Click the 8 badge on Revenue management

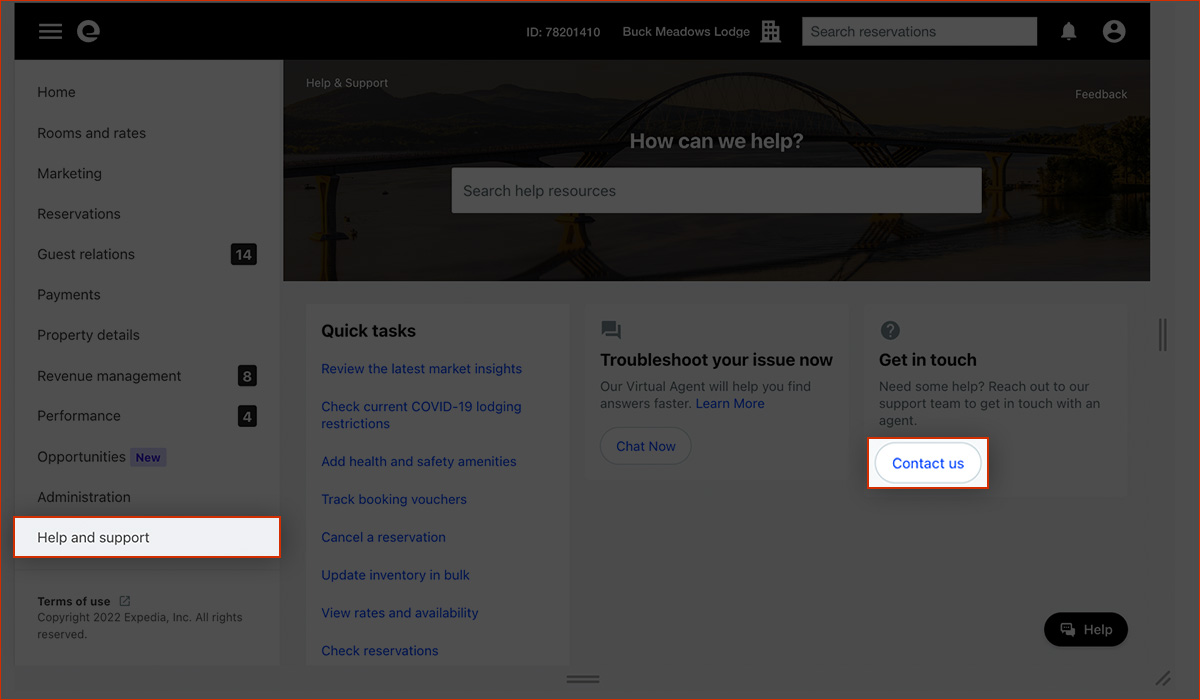point(247,376)
